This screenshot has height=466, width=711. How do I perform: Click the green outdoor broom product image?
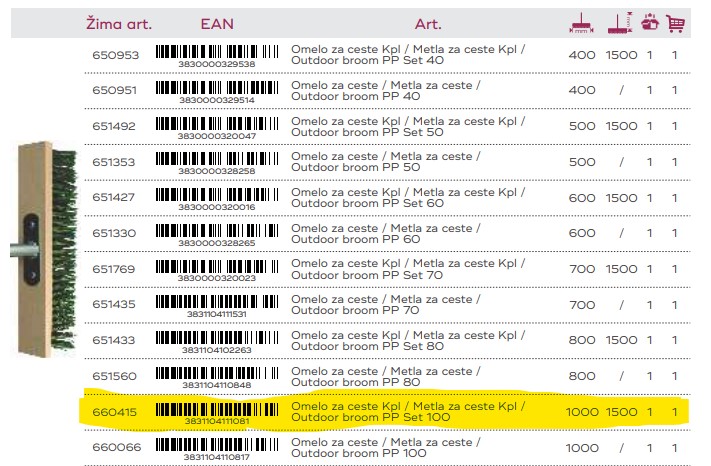pos(44,249)
